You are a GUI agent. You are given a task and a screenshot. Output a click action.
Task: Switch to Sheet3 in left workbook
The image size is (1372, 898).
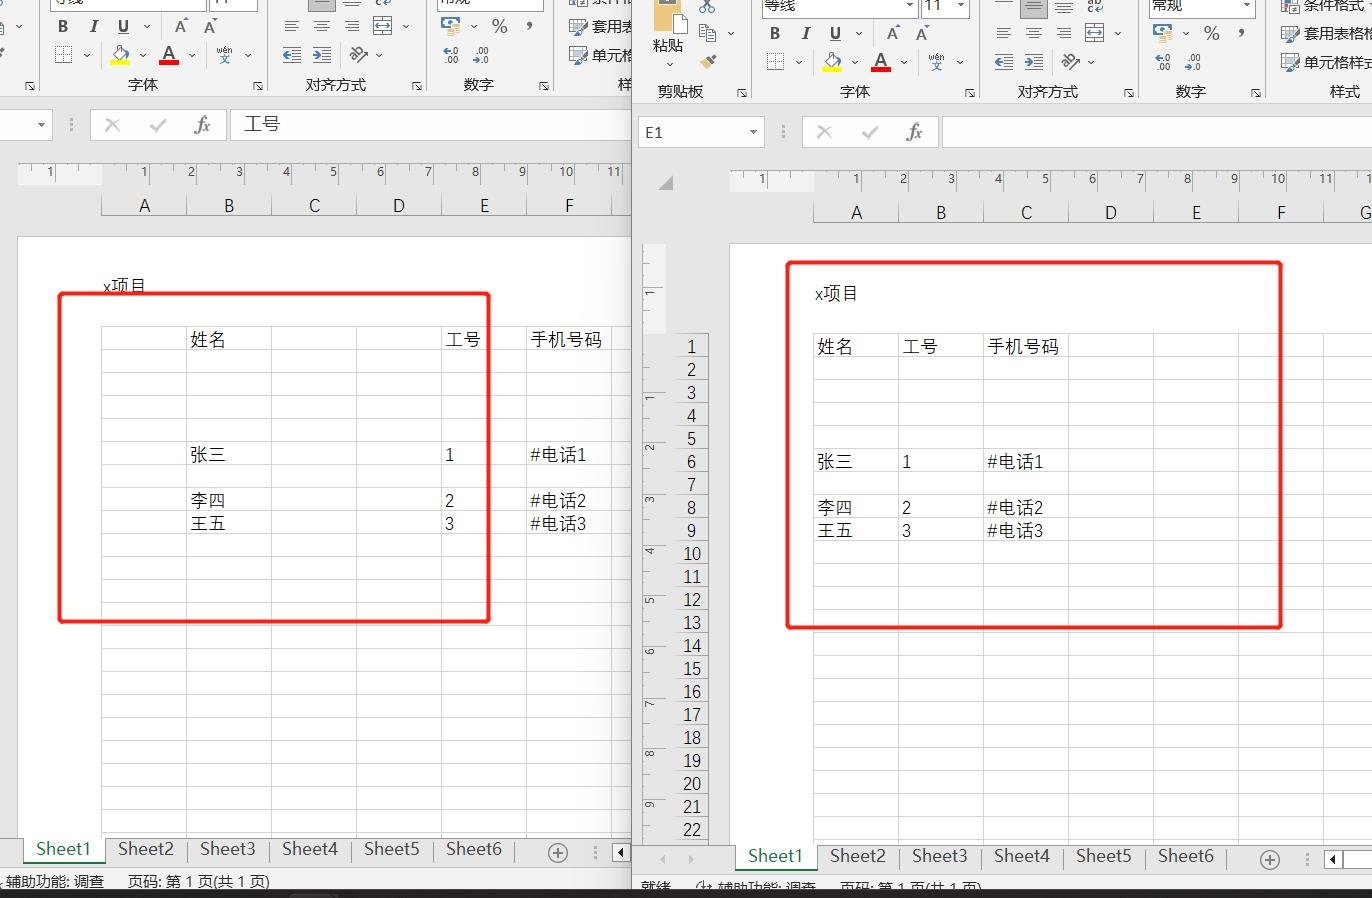click(x=227, y=849)
